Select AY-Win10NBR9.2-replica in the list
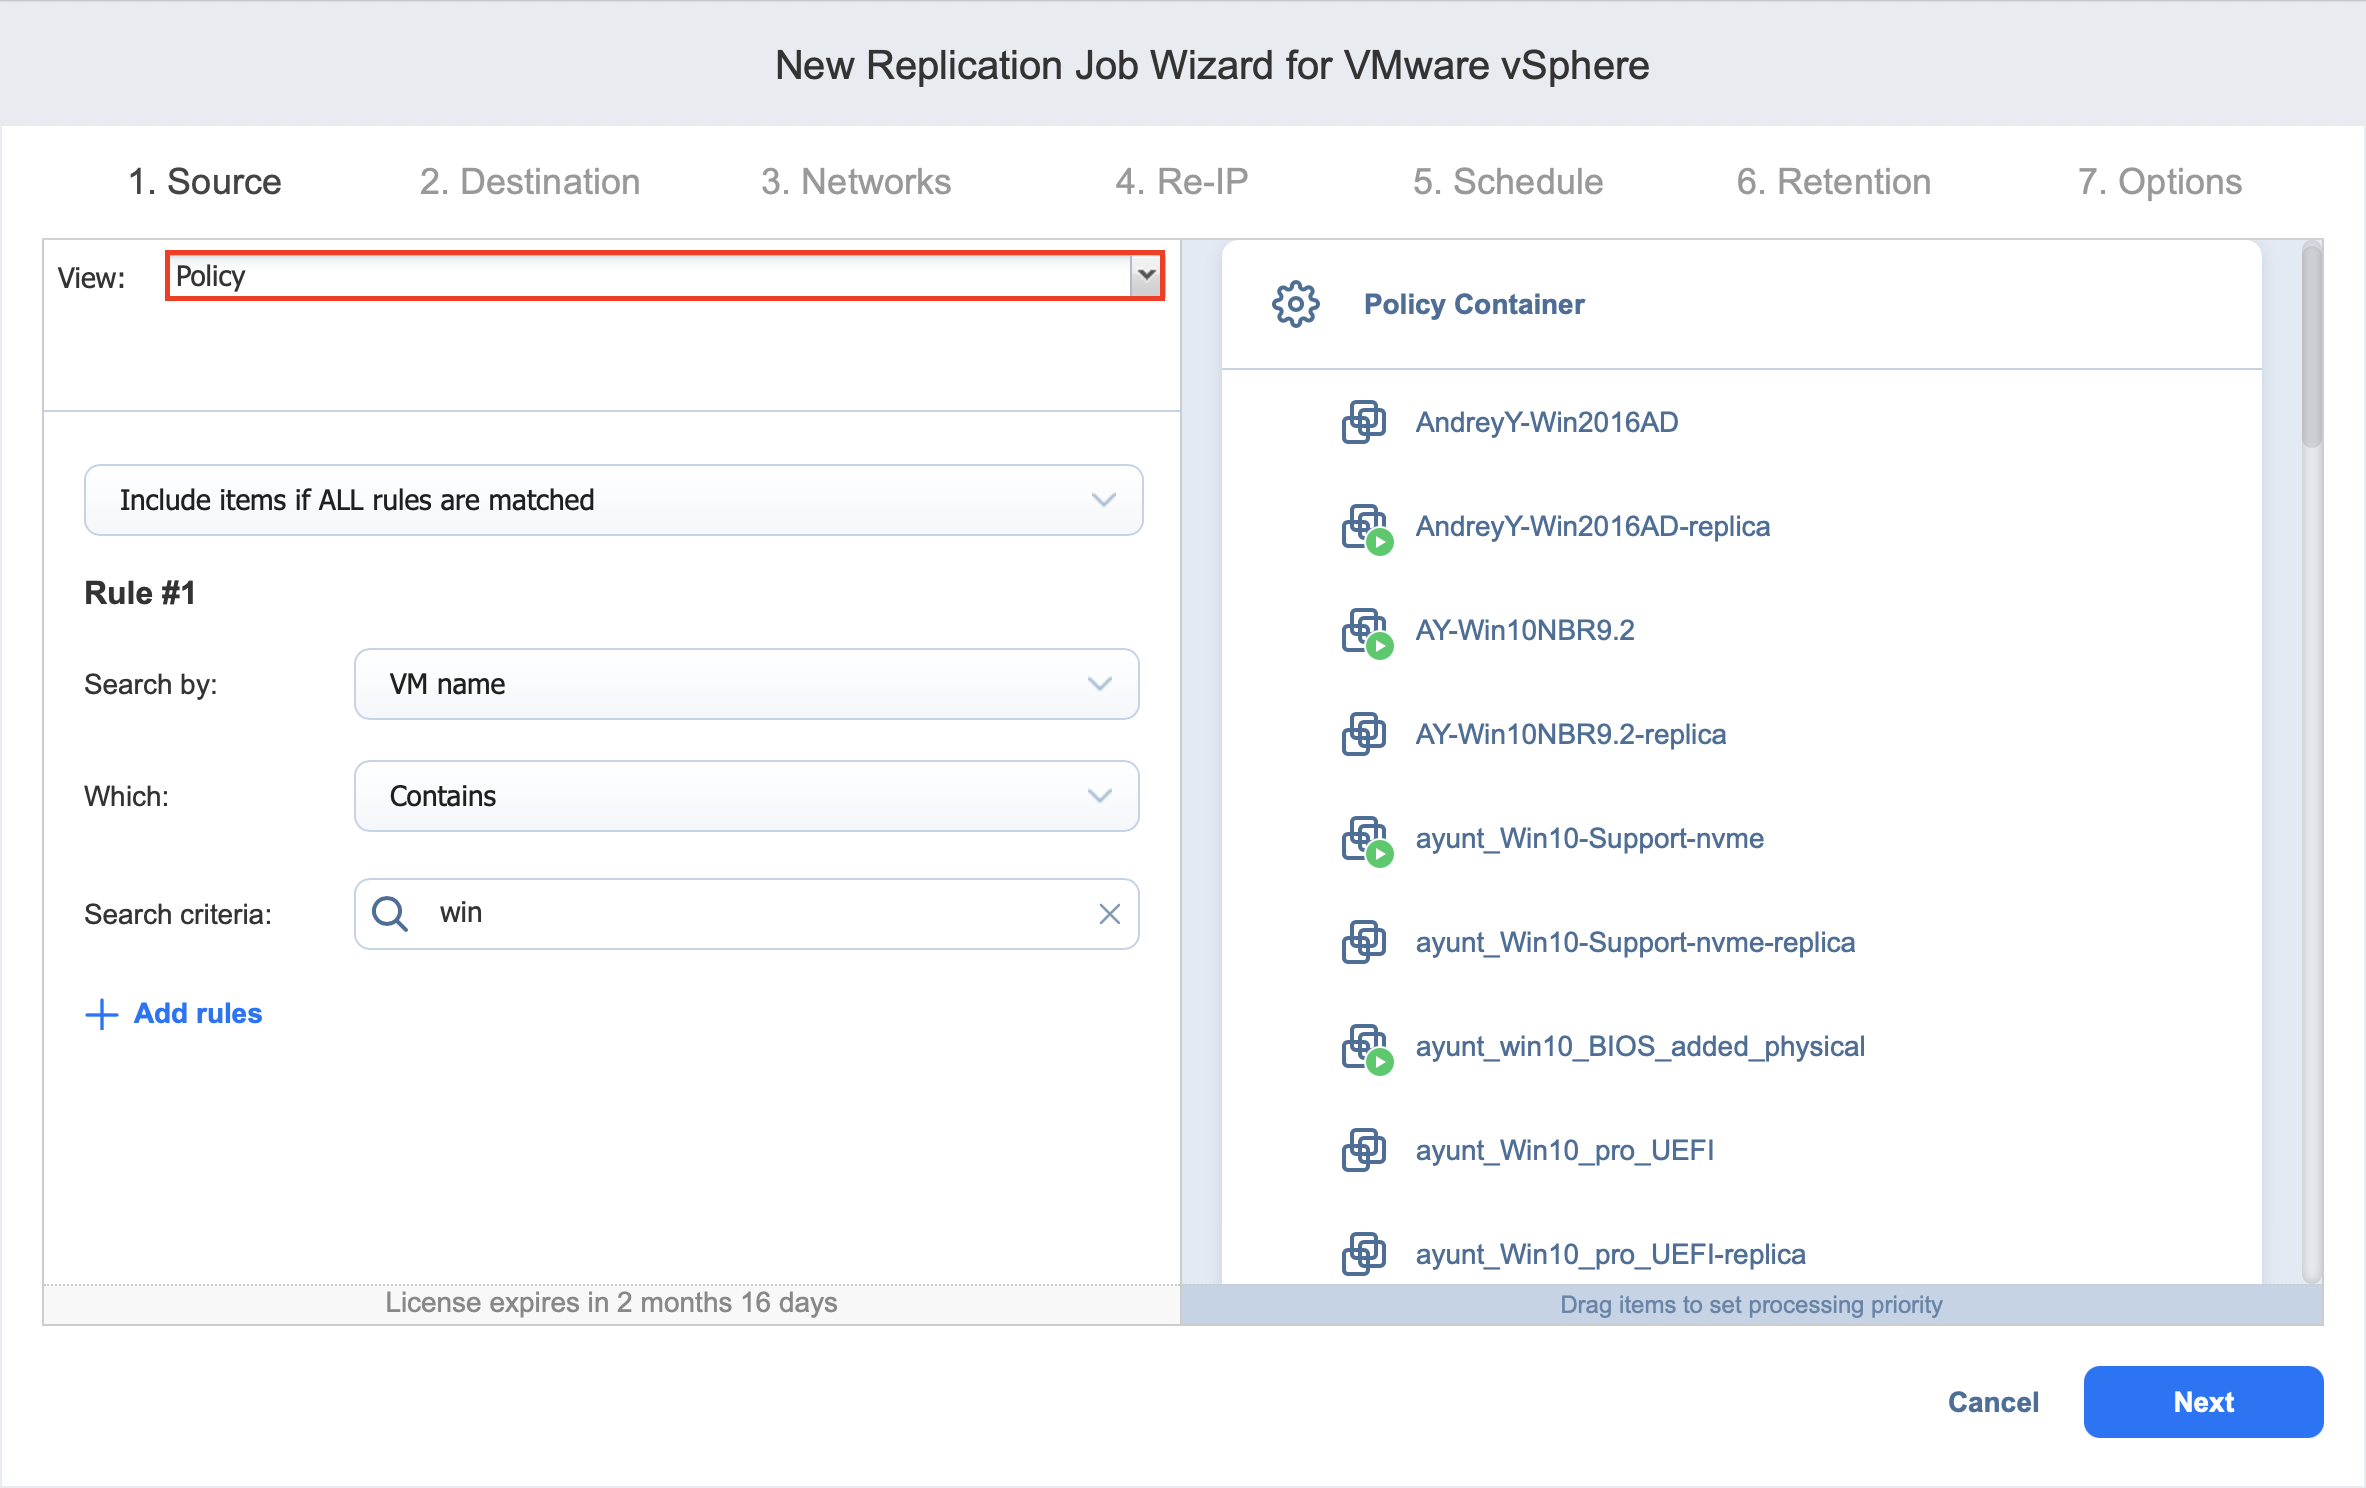Image resolution: width=2366 pixels, height=1488 pixels. (1571, 734)
